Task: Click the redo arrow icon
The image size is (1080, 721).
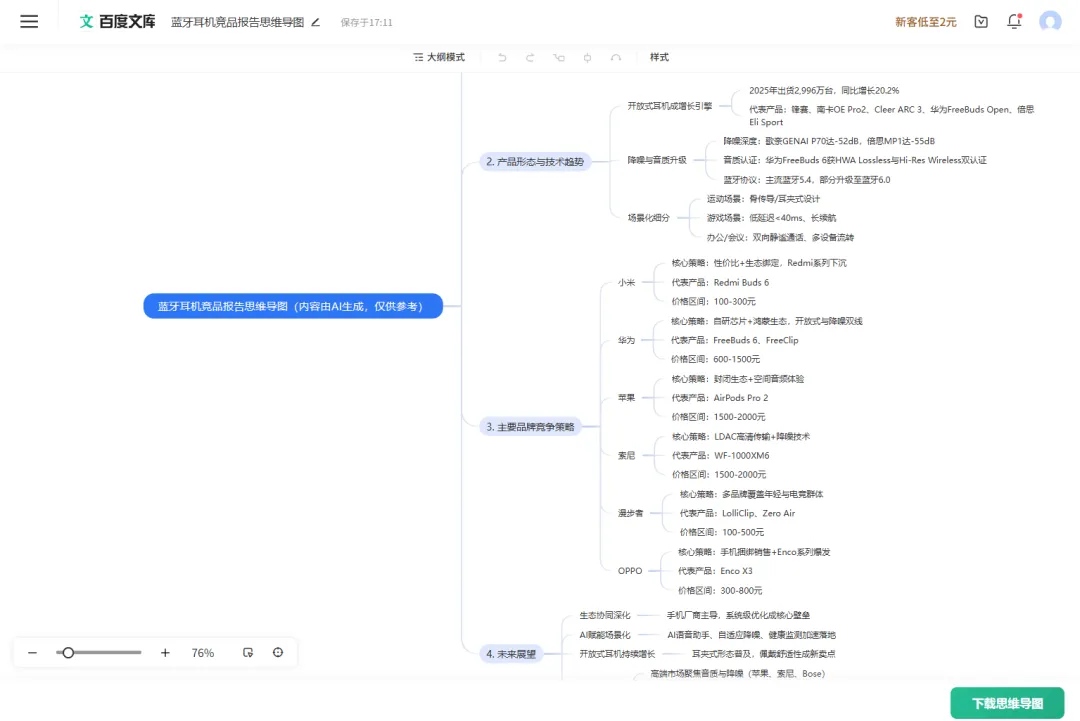Action: click(x=530, y=57)
